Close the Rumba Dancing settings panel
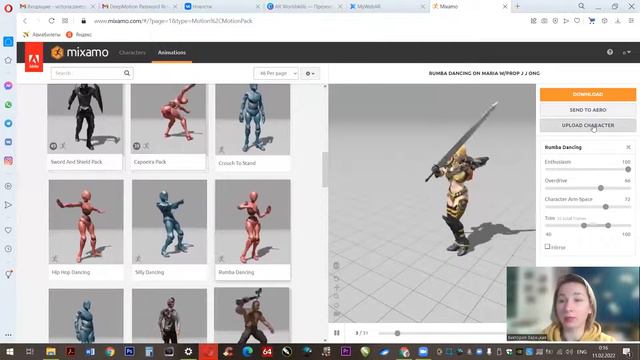 point(628,147)
